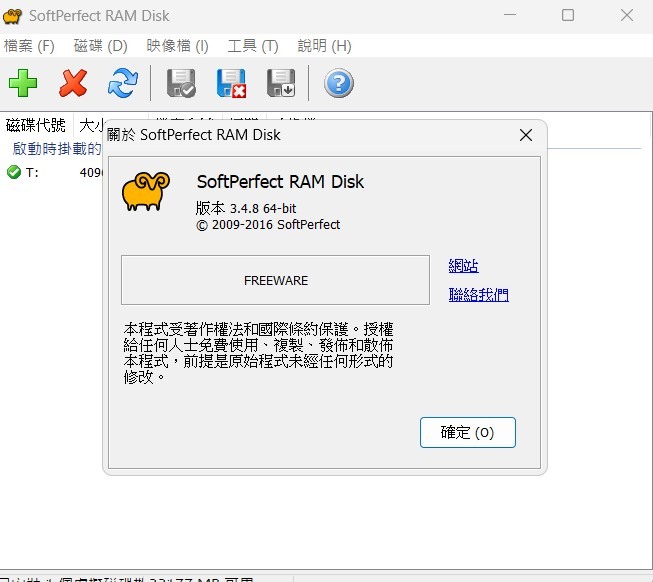Click the floppy with down arrow icon

(281, 83)
